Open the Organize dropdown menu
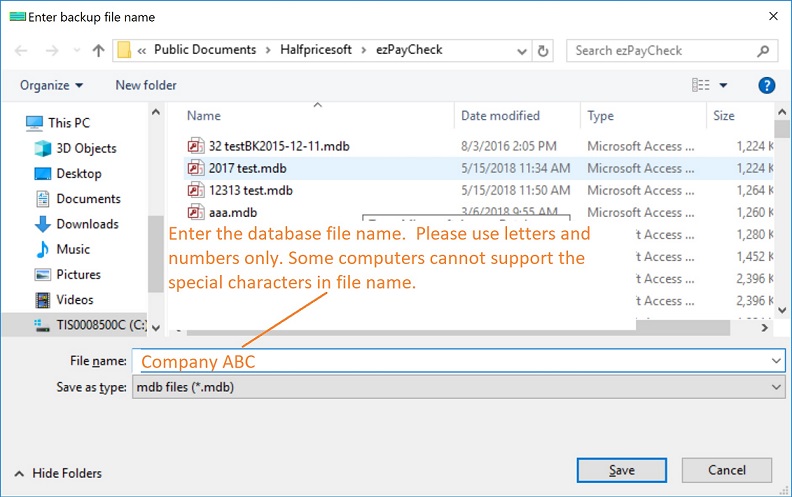 [51, 86]
